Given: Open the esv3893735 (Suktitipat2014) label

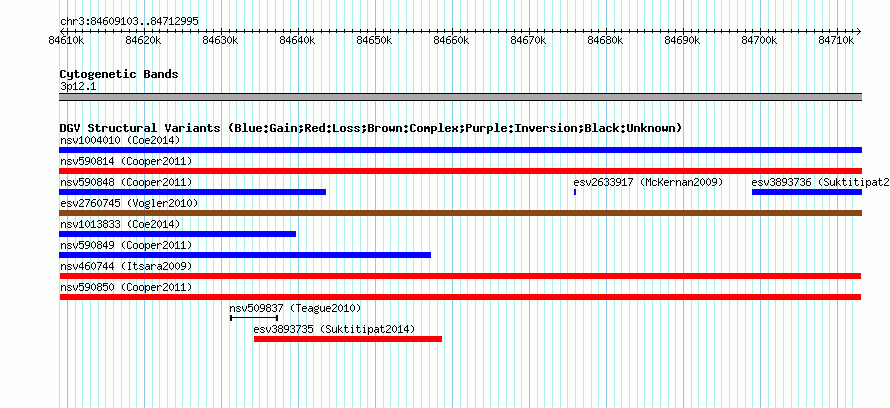Looking at the screenshot, I should click(x=334, y=329).
